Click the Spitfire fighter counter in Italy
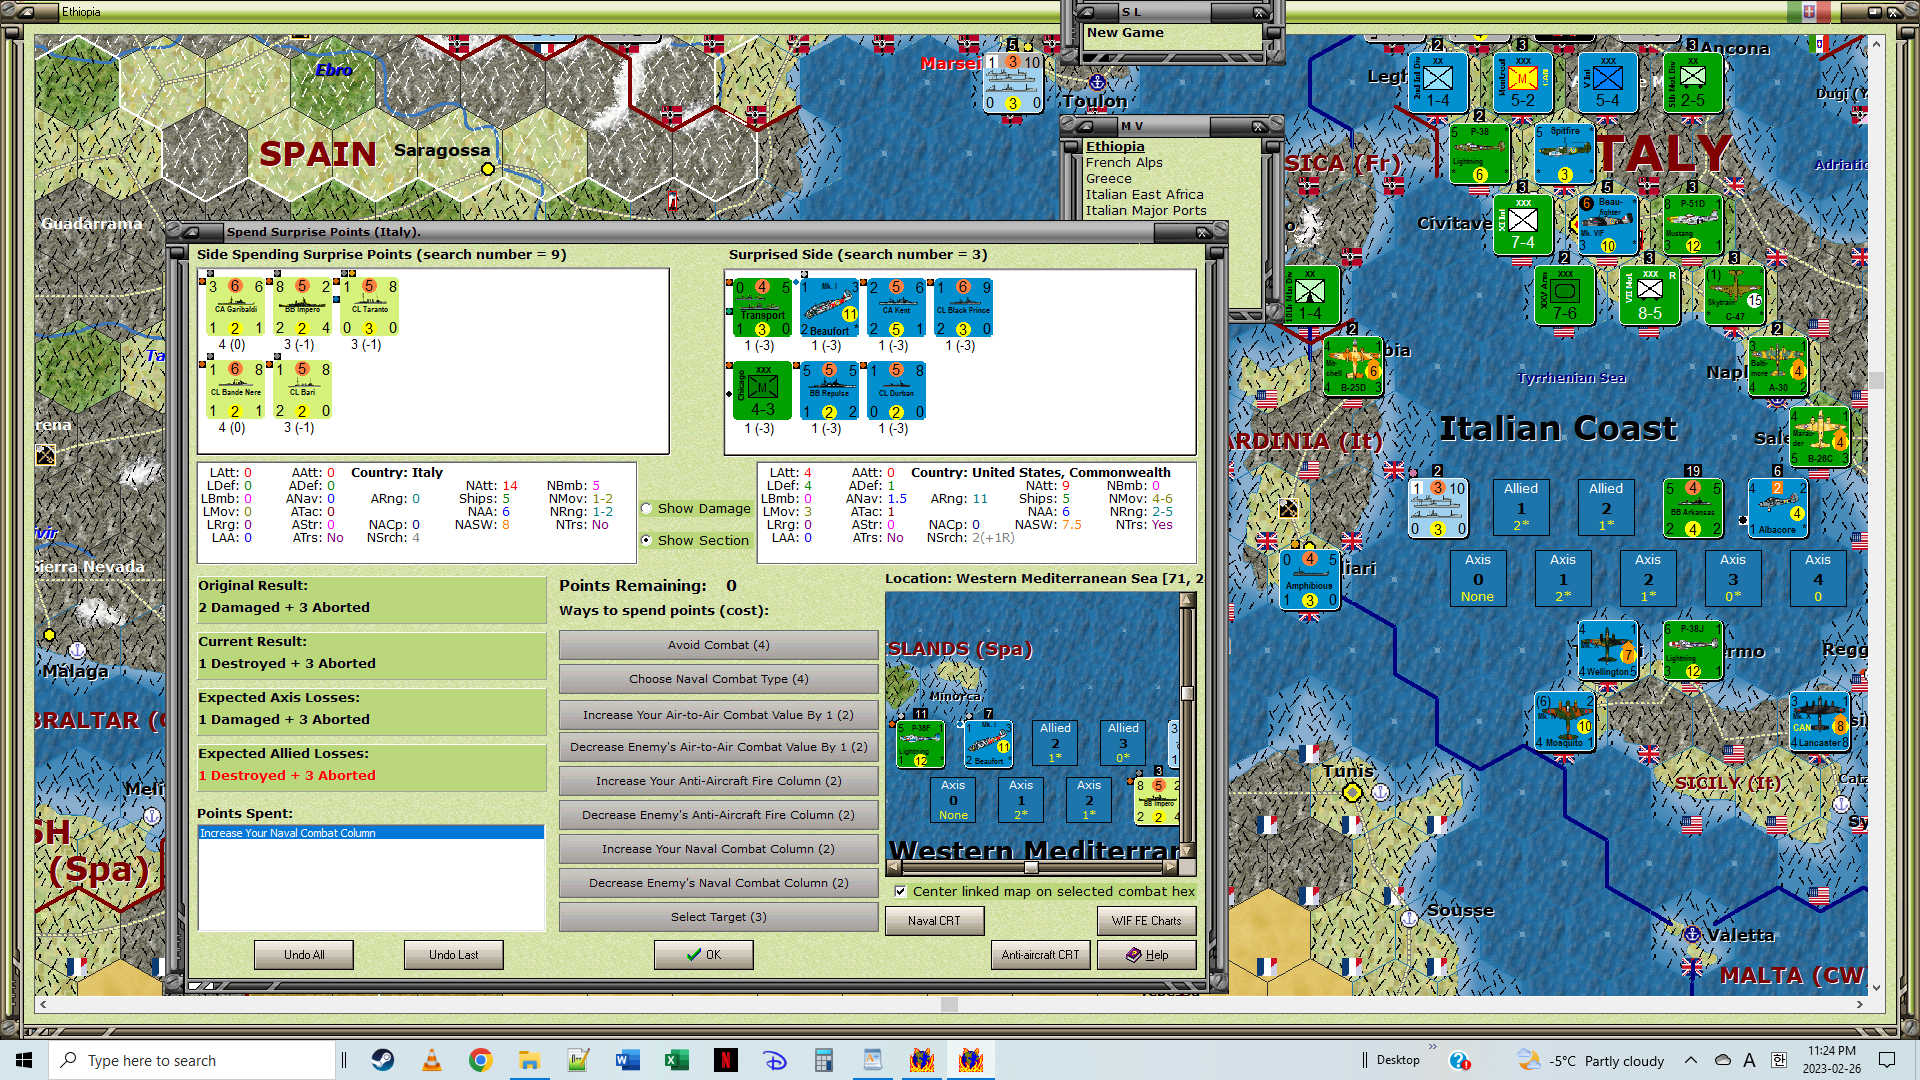The image size is (1920, 1080). pyautogui.click(x=1565, y=154)
